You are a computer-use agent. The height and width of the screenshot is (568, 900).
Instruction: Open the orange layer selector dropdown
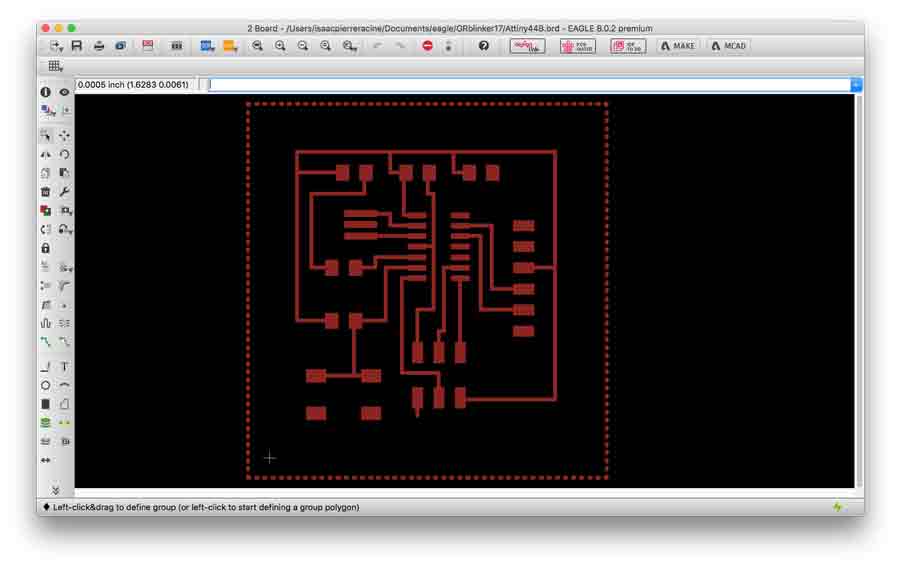coord(230,46)
